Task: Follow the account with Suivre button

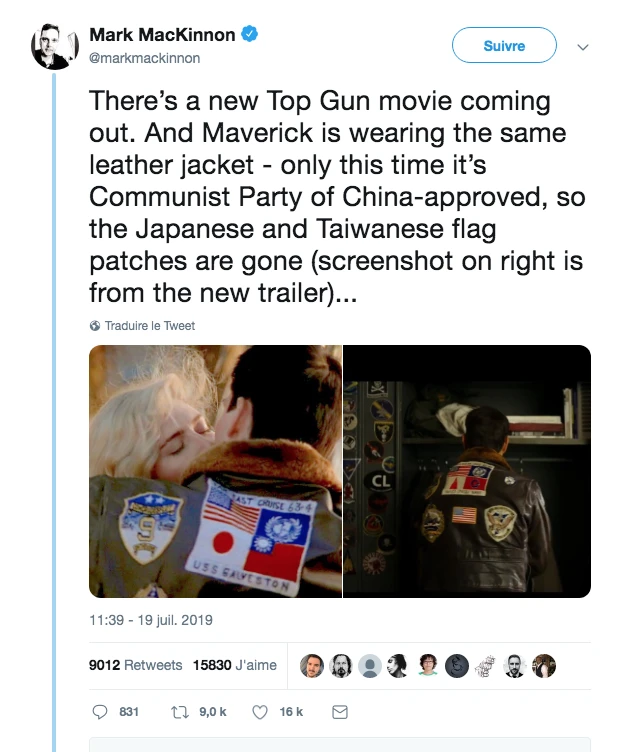Action: click(x=504, y=45)
